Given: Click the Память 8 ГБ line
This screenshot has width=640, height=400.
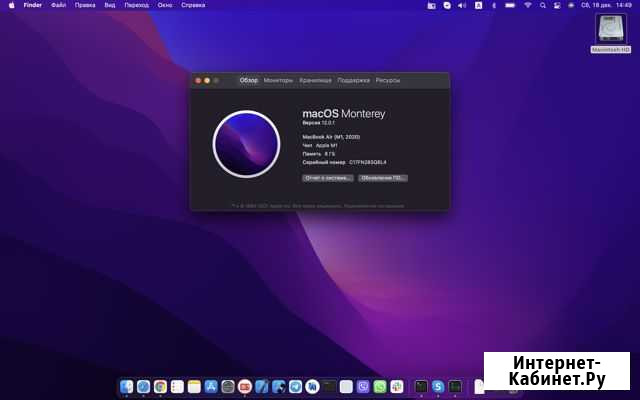Looking at the screenshot, I should pos(318,154).
